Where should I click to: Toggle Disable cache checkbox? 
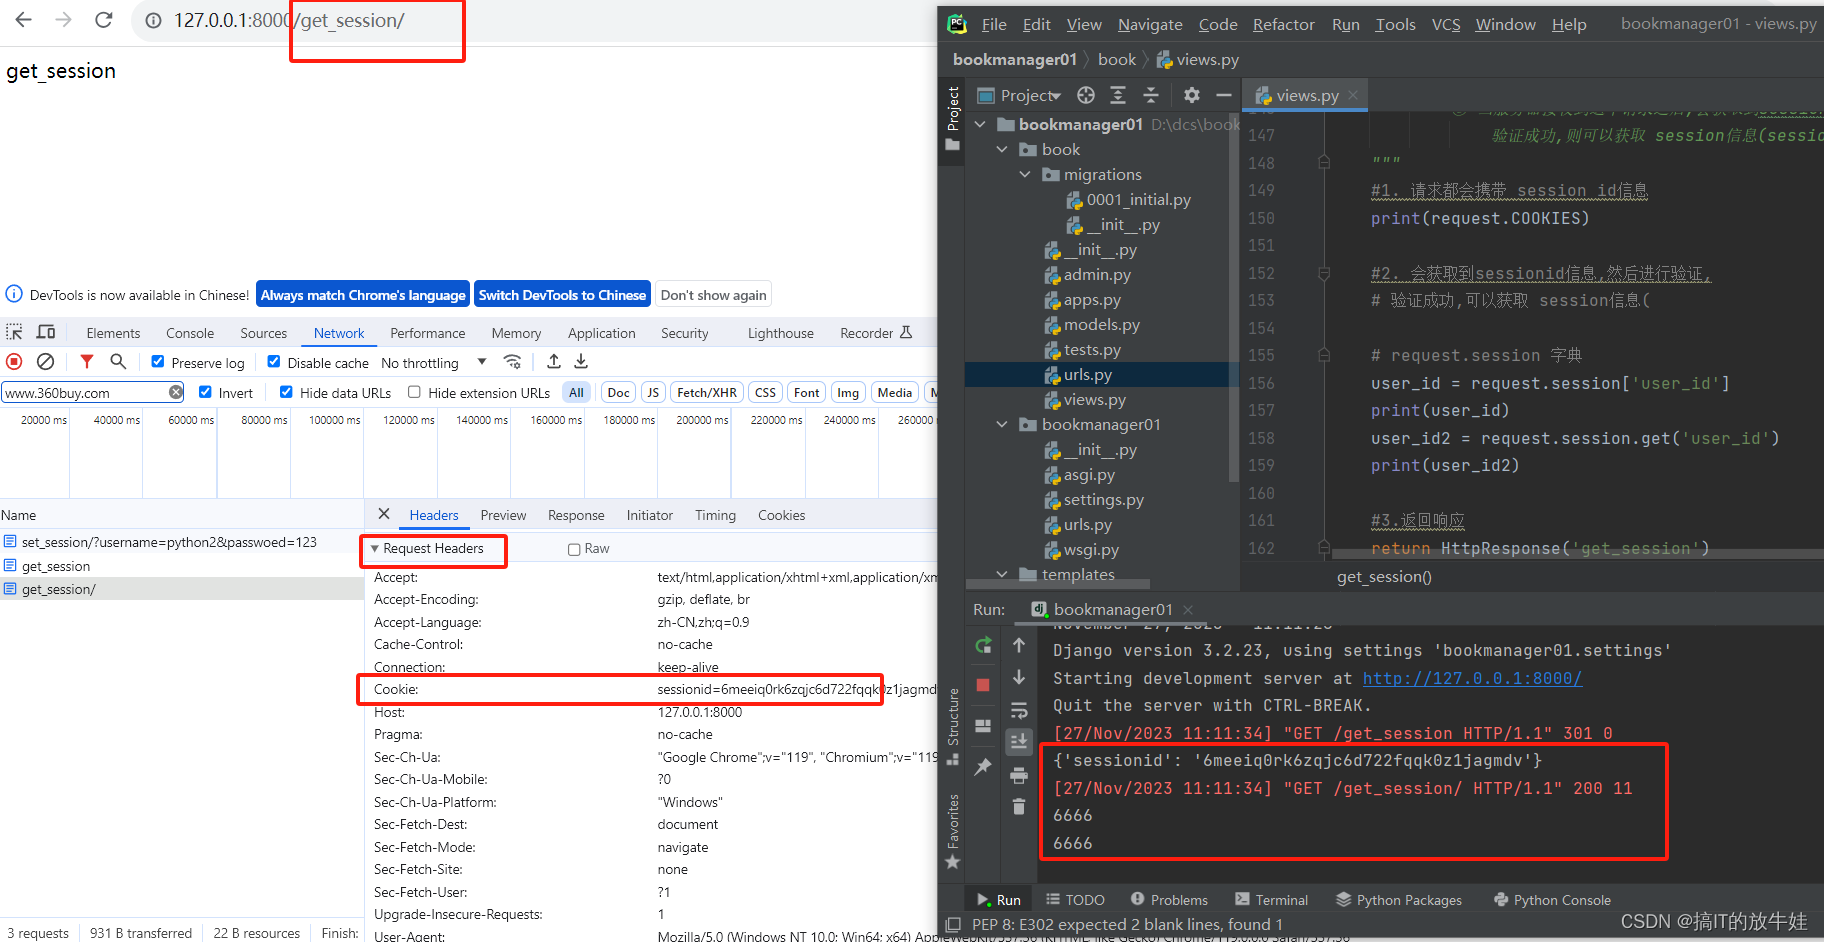point(274,362)
